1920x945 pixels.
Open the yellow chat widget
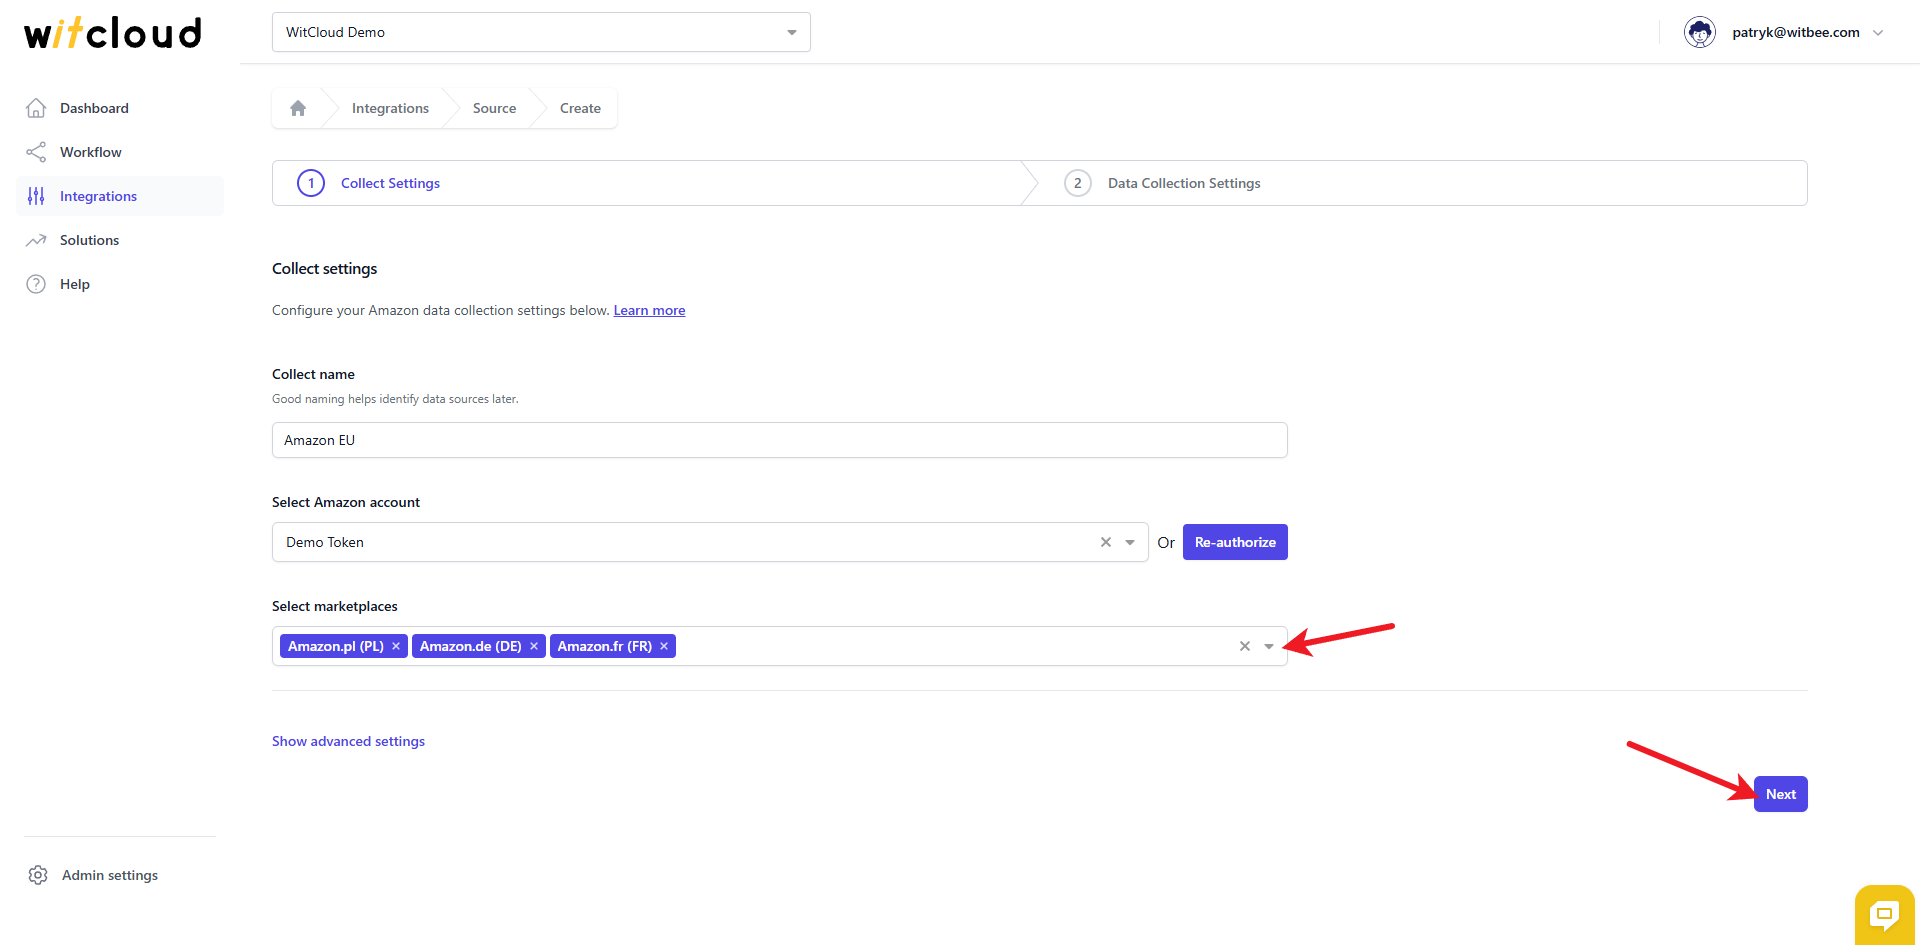tap(1885, 914)
